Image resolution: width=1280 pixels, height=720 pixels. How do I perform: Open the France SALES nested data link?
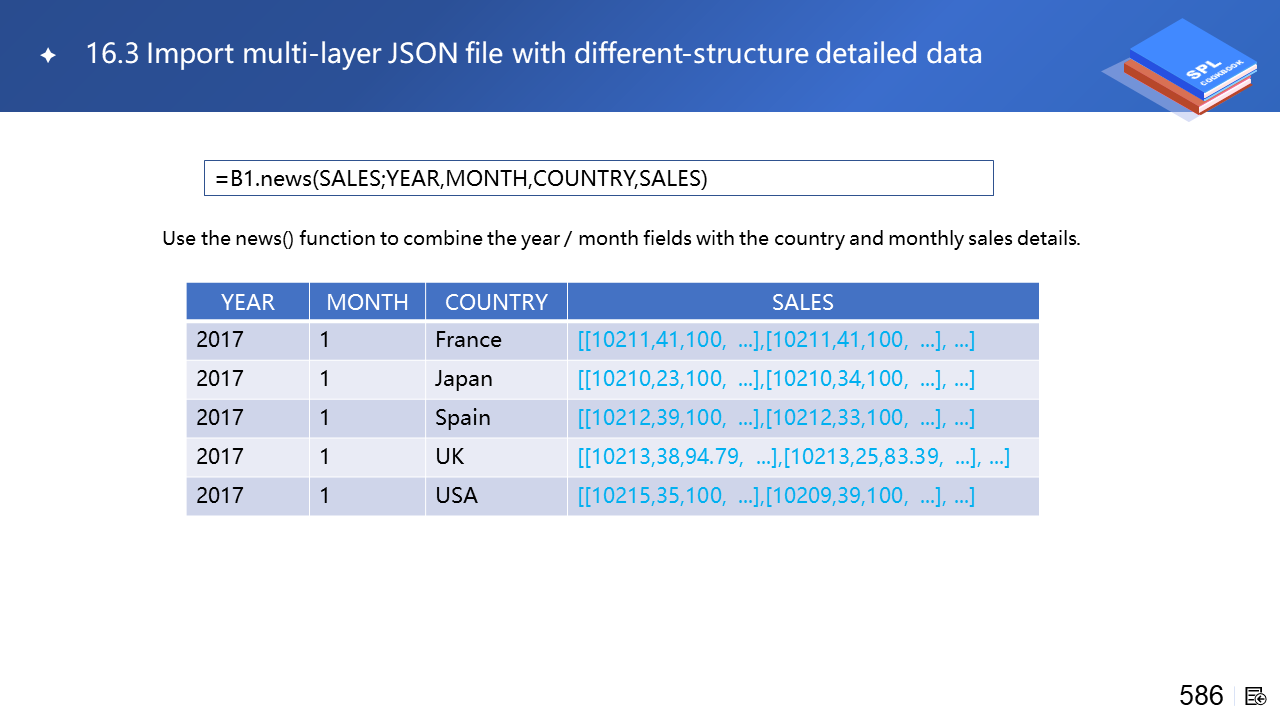tap(776, 340)
